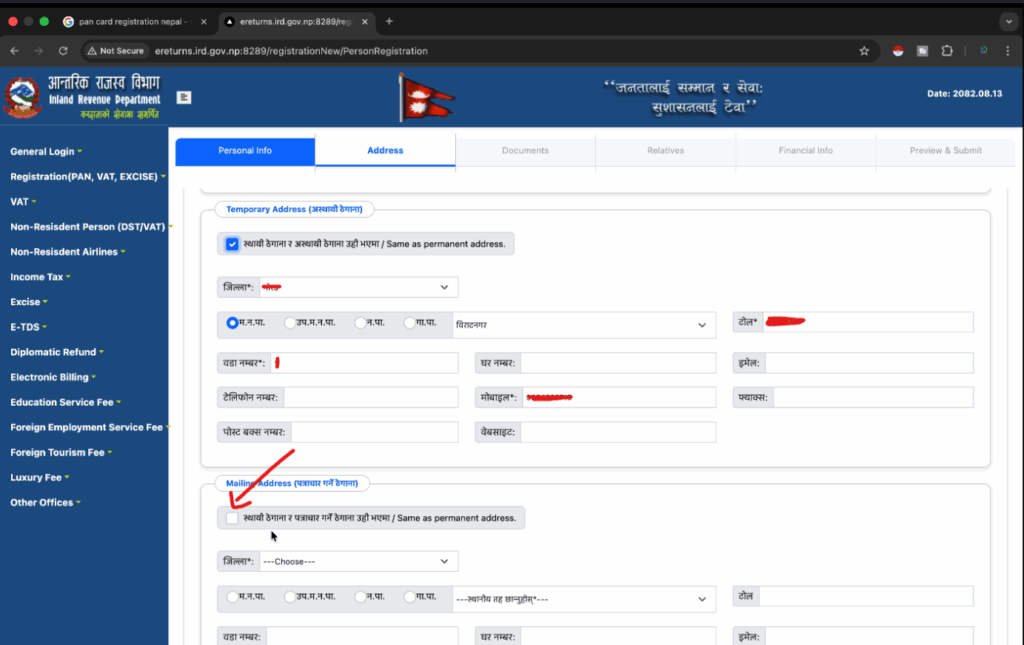Open a new browser tab with plus icon
The height and width of the screenshot is (645, 1024).
[389, 21]
